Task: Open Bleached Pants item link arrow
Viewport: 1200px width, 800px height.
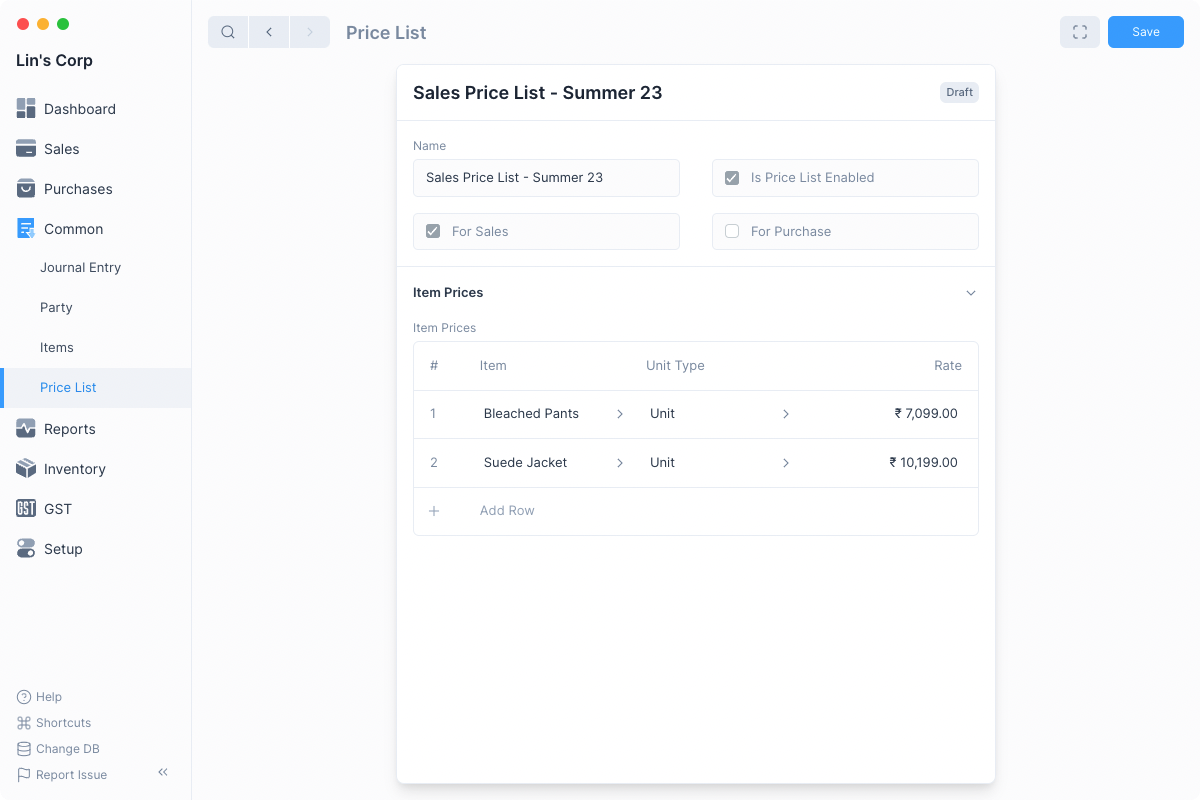Action: tap(620, 414)
